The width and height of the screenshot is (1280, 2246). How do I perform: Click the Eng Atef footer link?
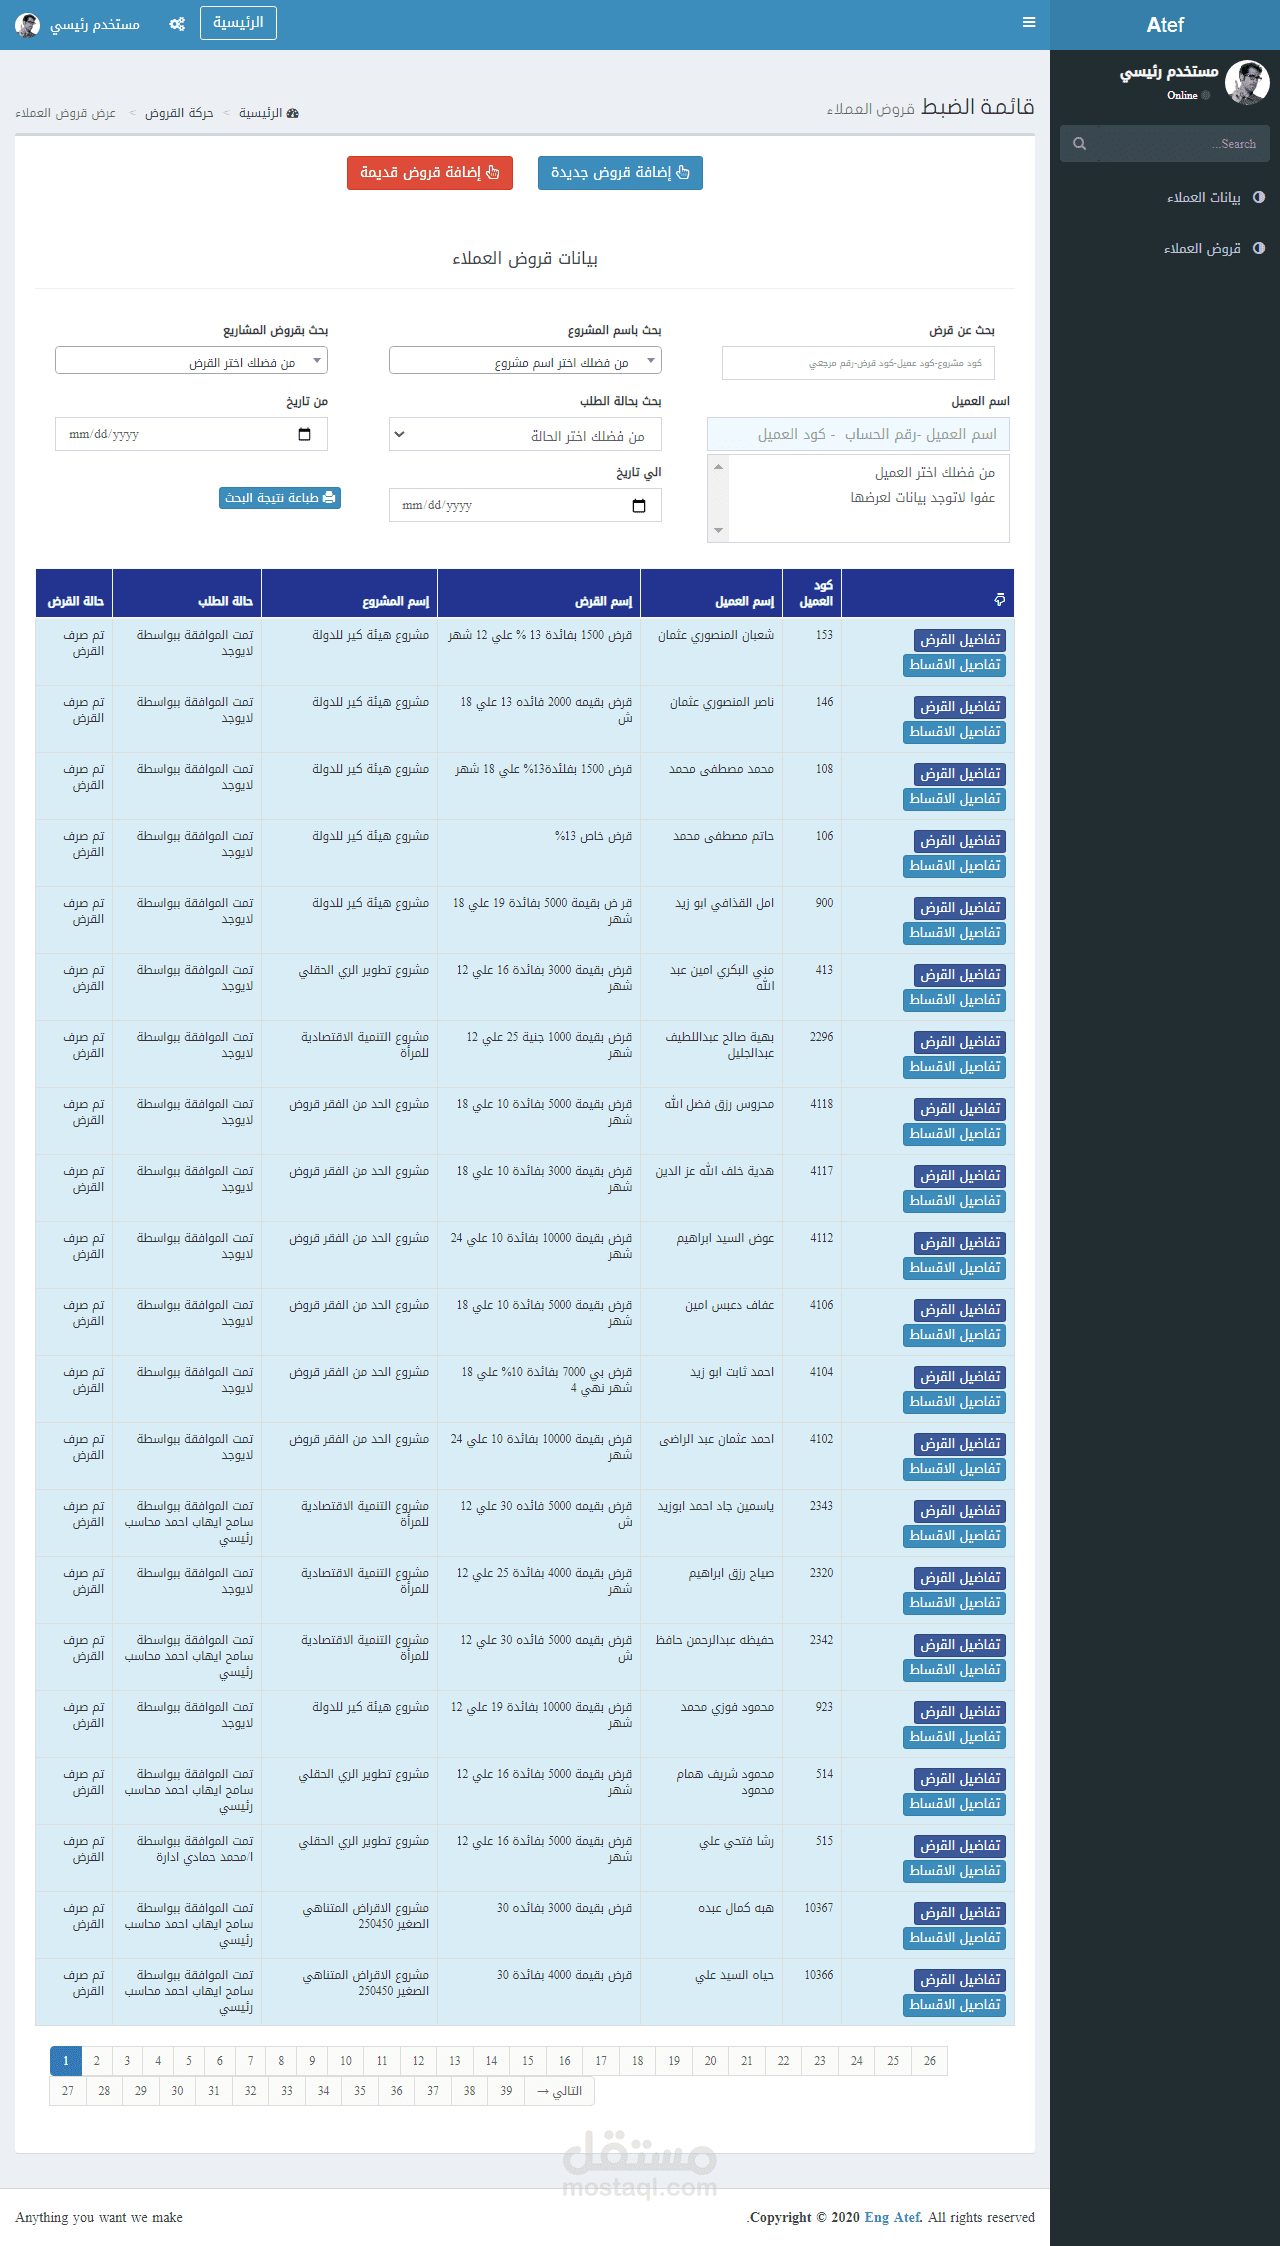pyautogui.click(x=892, y=2217)
